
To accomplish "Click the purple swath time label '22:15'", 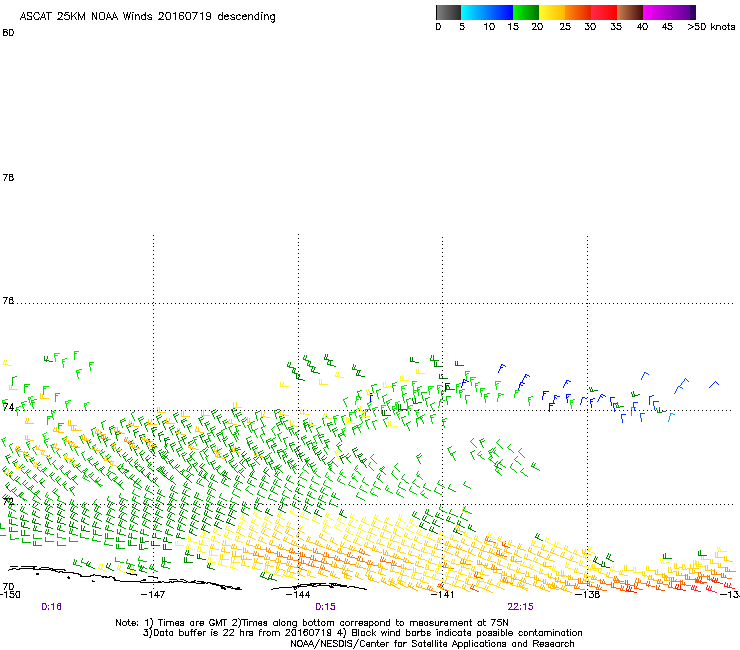I will tap(521, 607).
